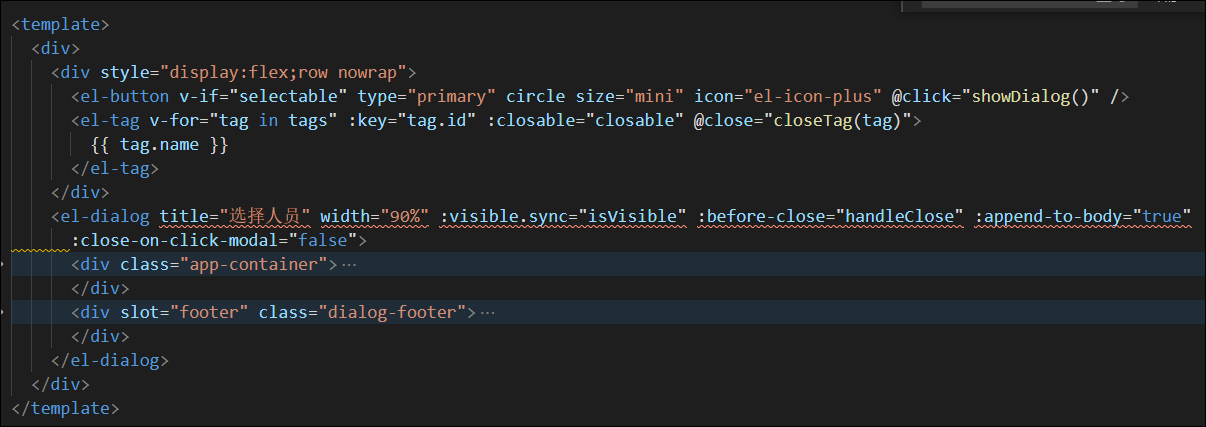
Task: Click the closing </template> tag
Action: [65, 409]
